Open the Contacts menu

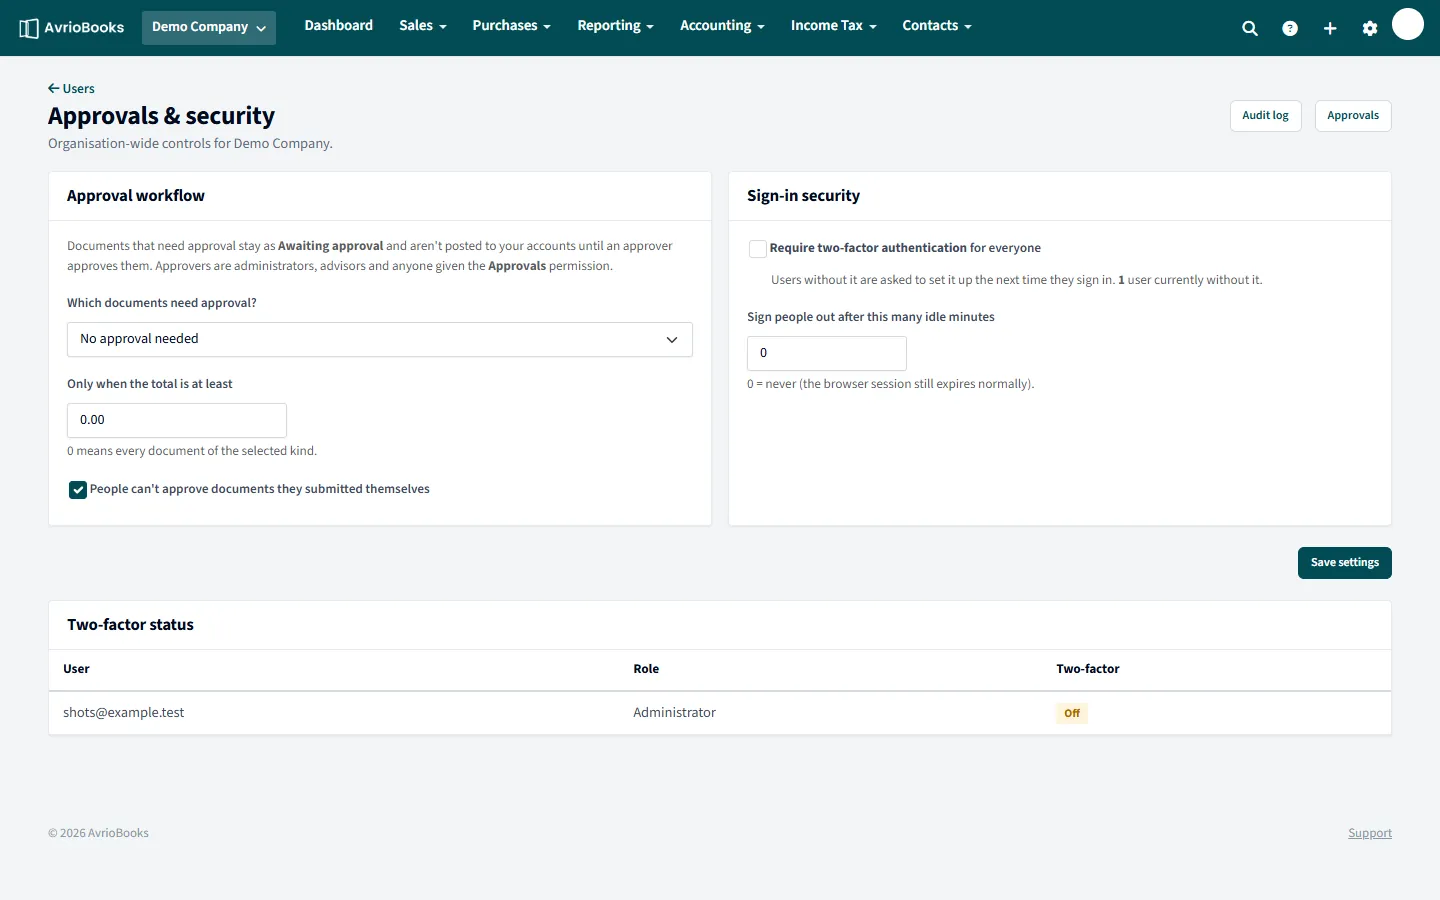tap(937, 26)
